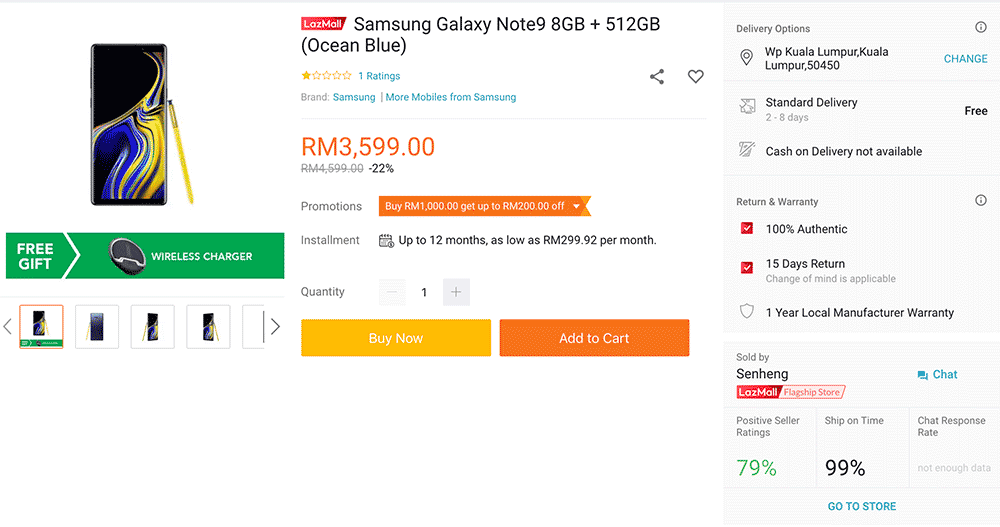Open the Samsung brand link
This screenshot has height=527, width=1000.
pos(354,97)
